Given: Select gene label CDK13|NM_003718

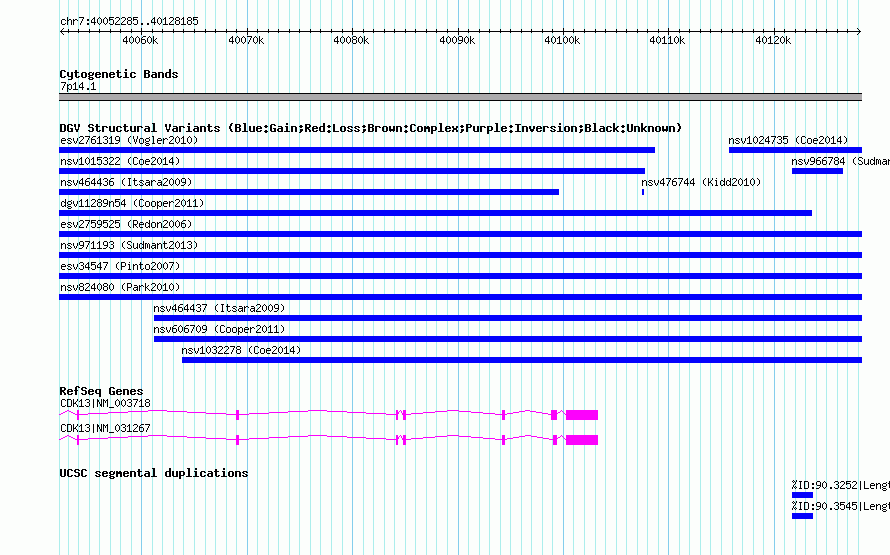Looking at the screenshot, I should click(106, 403).
